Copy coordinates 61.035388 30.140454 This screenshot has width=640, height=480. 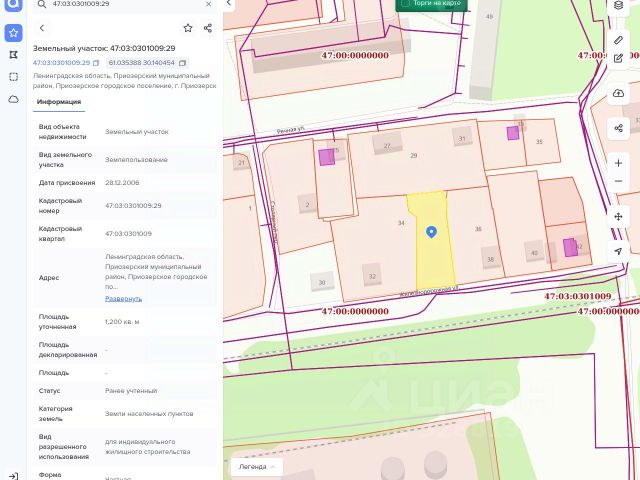click(182, 63)
